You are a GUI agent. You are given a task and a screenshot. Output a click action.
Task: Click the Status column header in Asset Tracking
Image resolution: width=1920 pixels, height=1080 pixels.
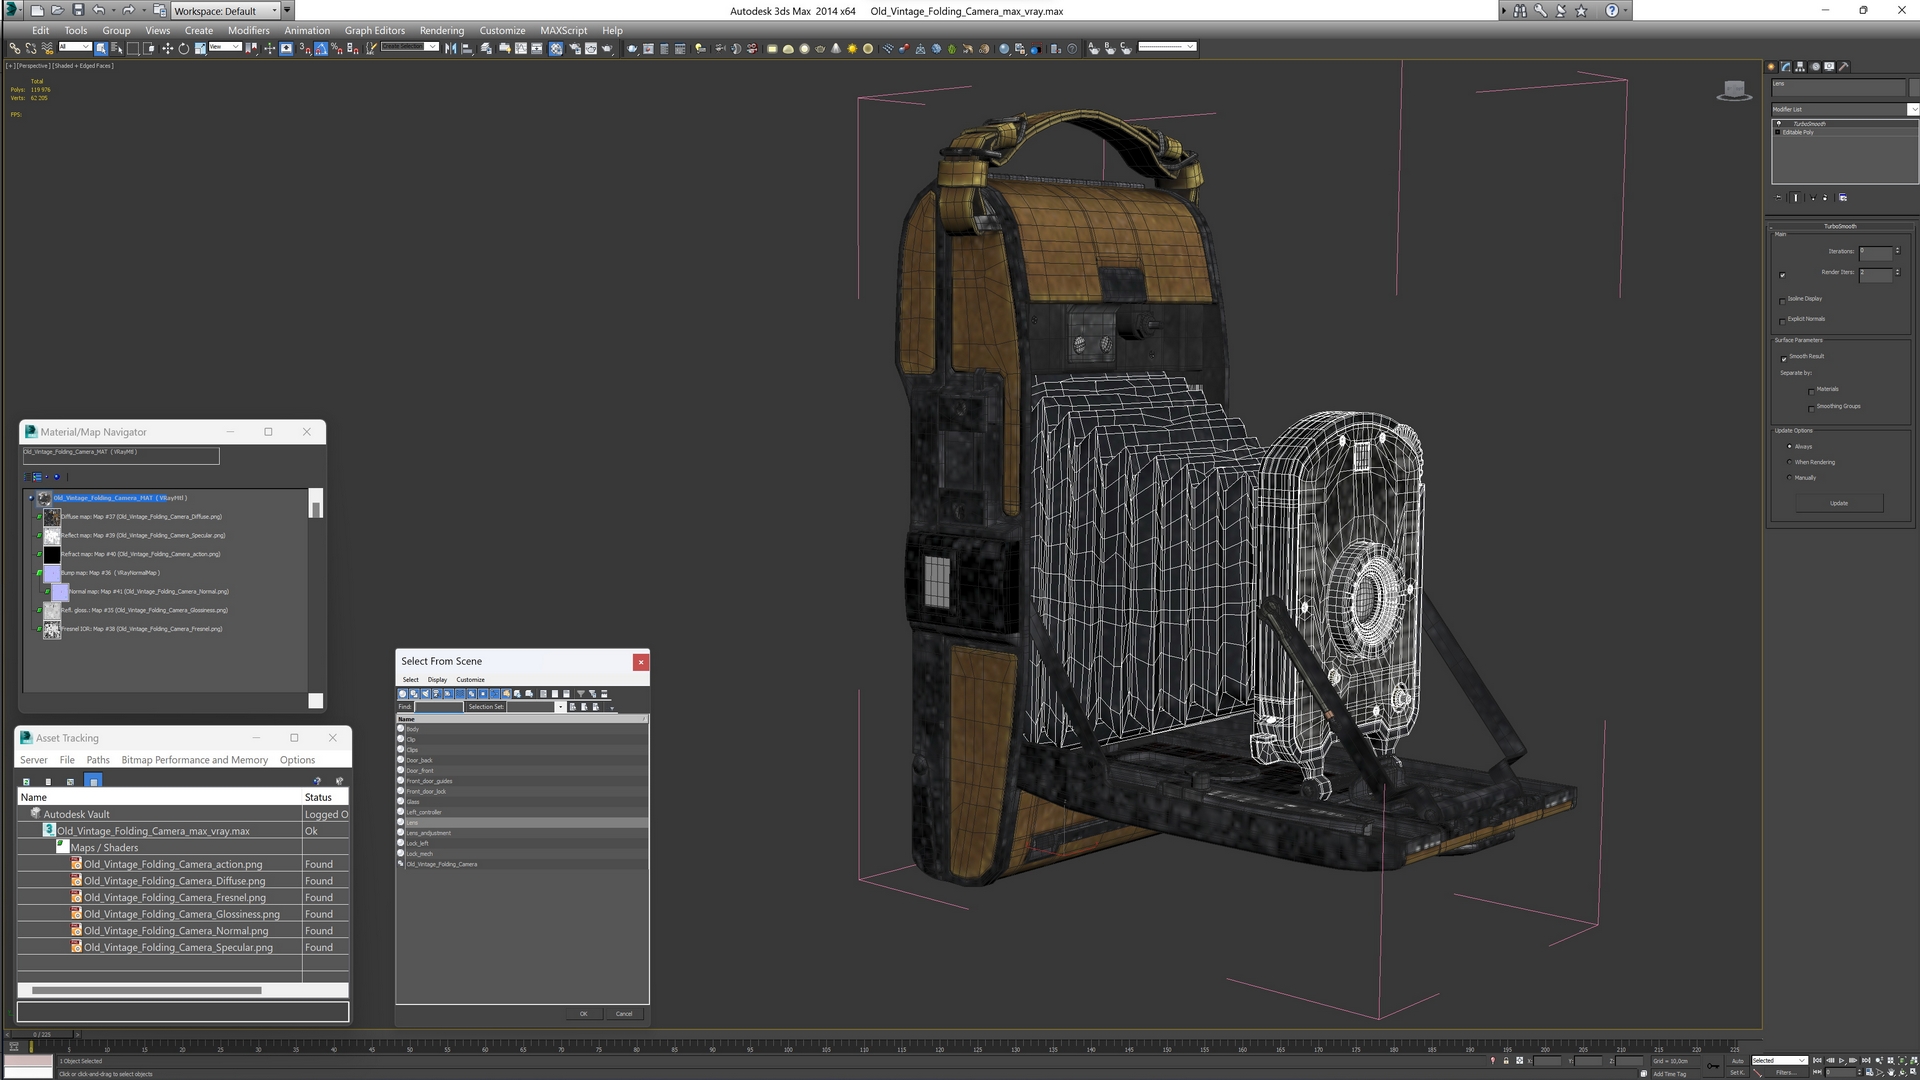click(x=325, y=797)
